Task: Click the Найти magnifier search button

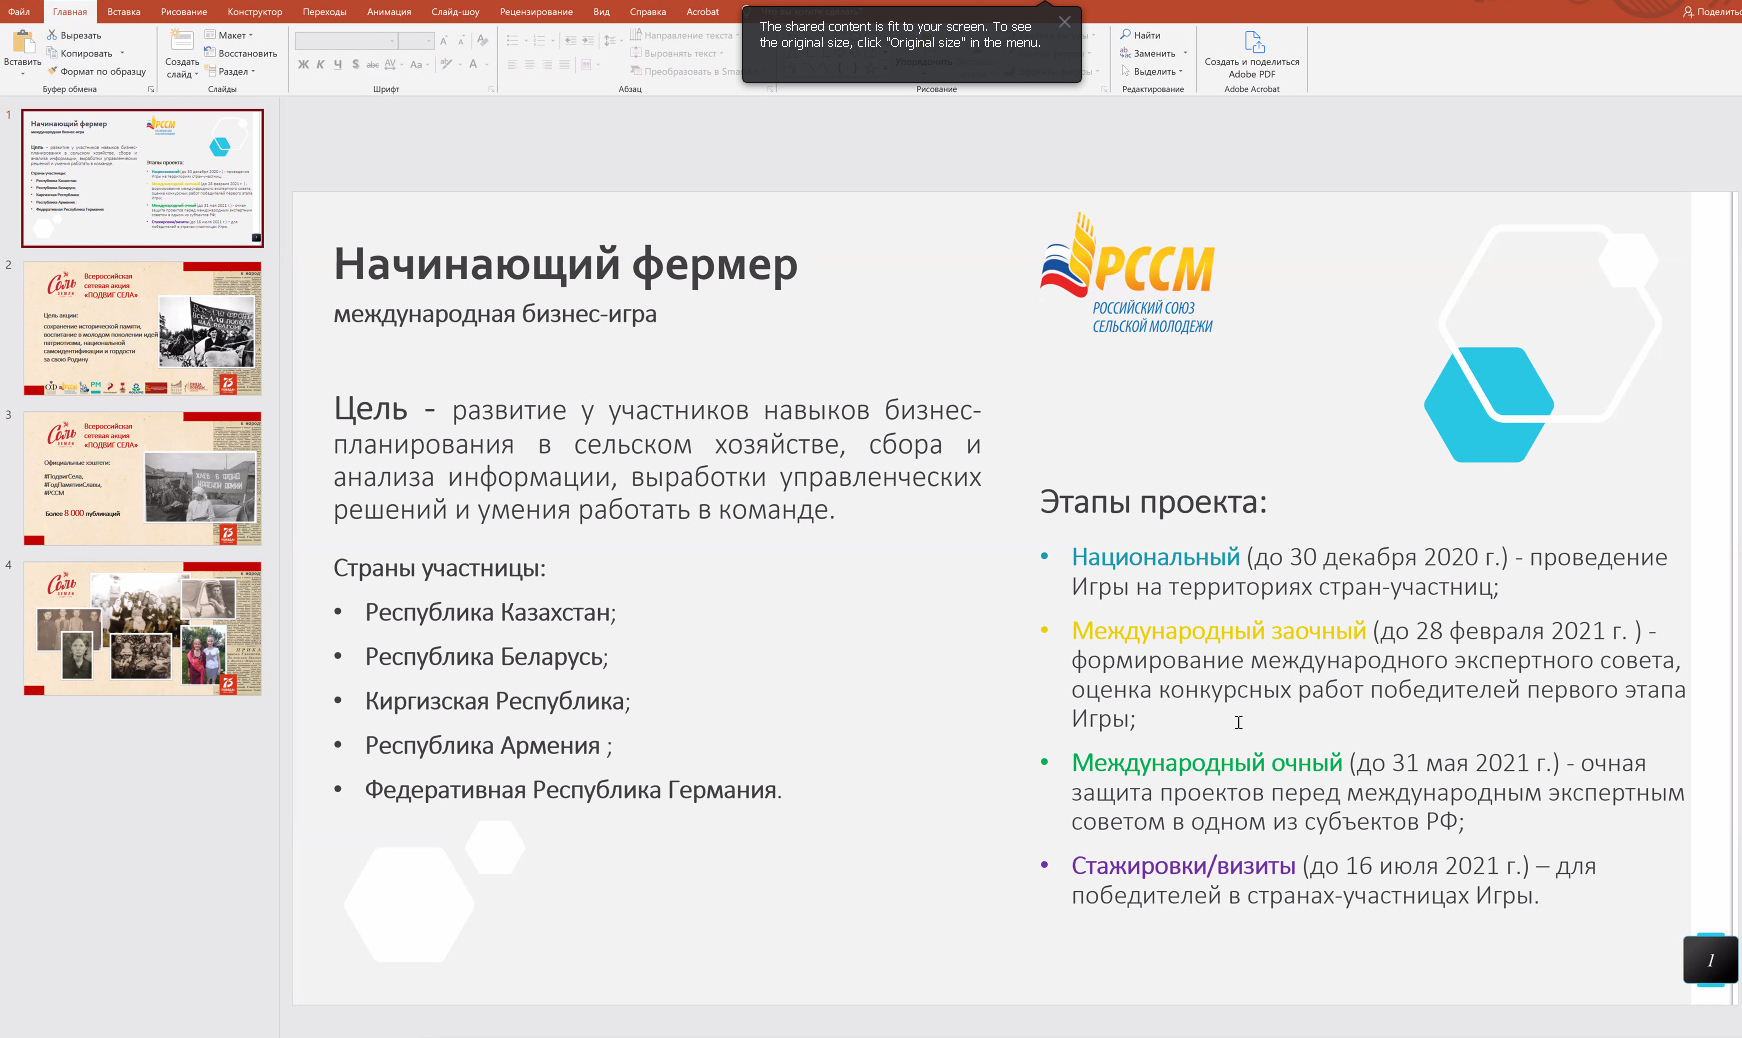Action: tap(1140, 35)
